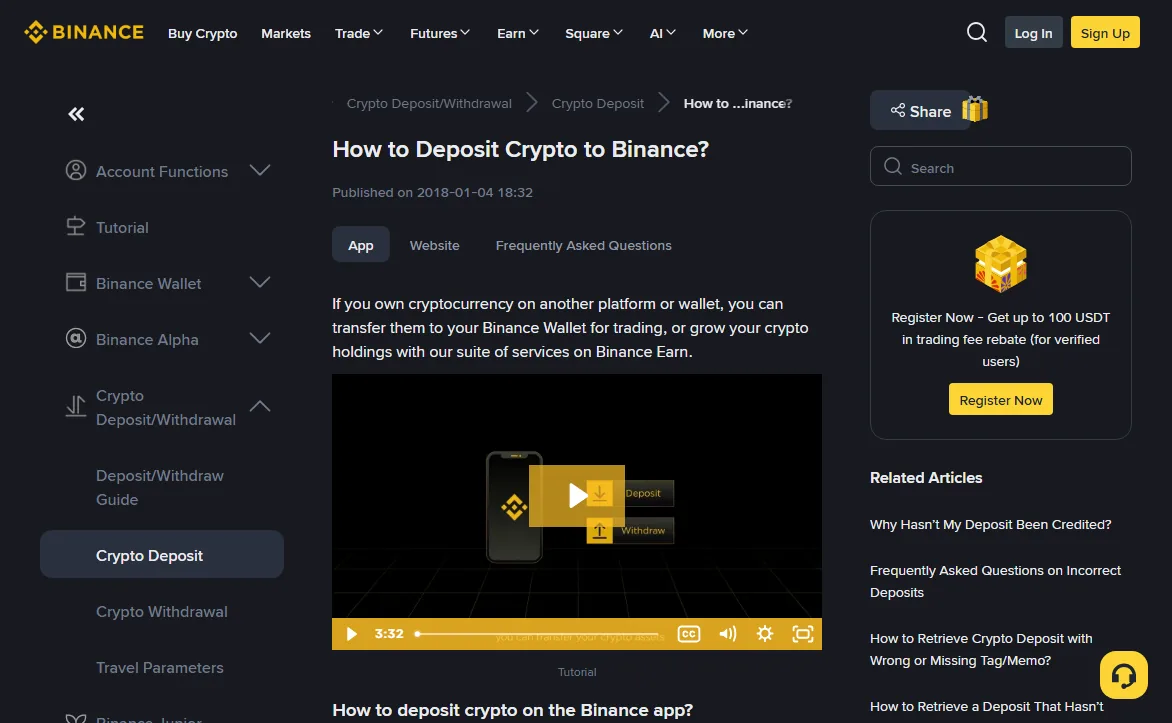Click the Register Now button
The width and height of the screenshot is (1172, 723).
point(1001,399)
